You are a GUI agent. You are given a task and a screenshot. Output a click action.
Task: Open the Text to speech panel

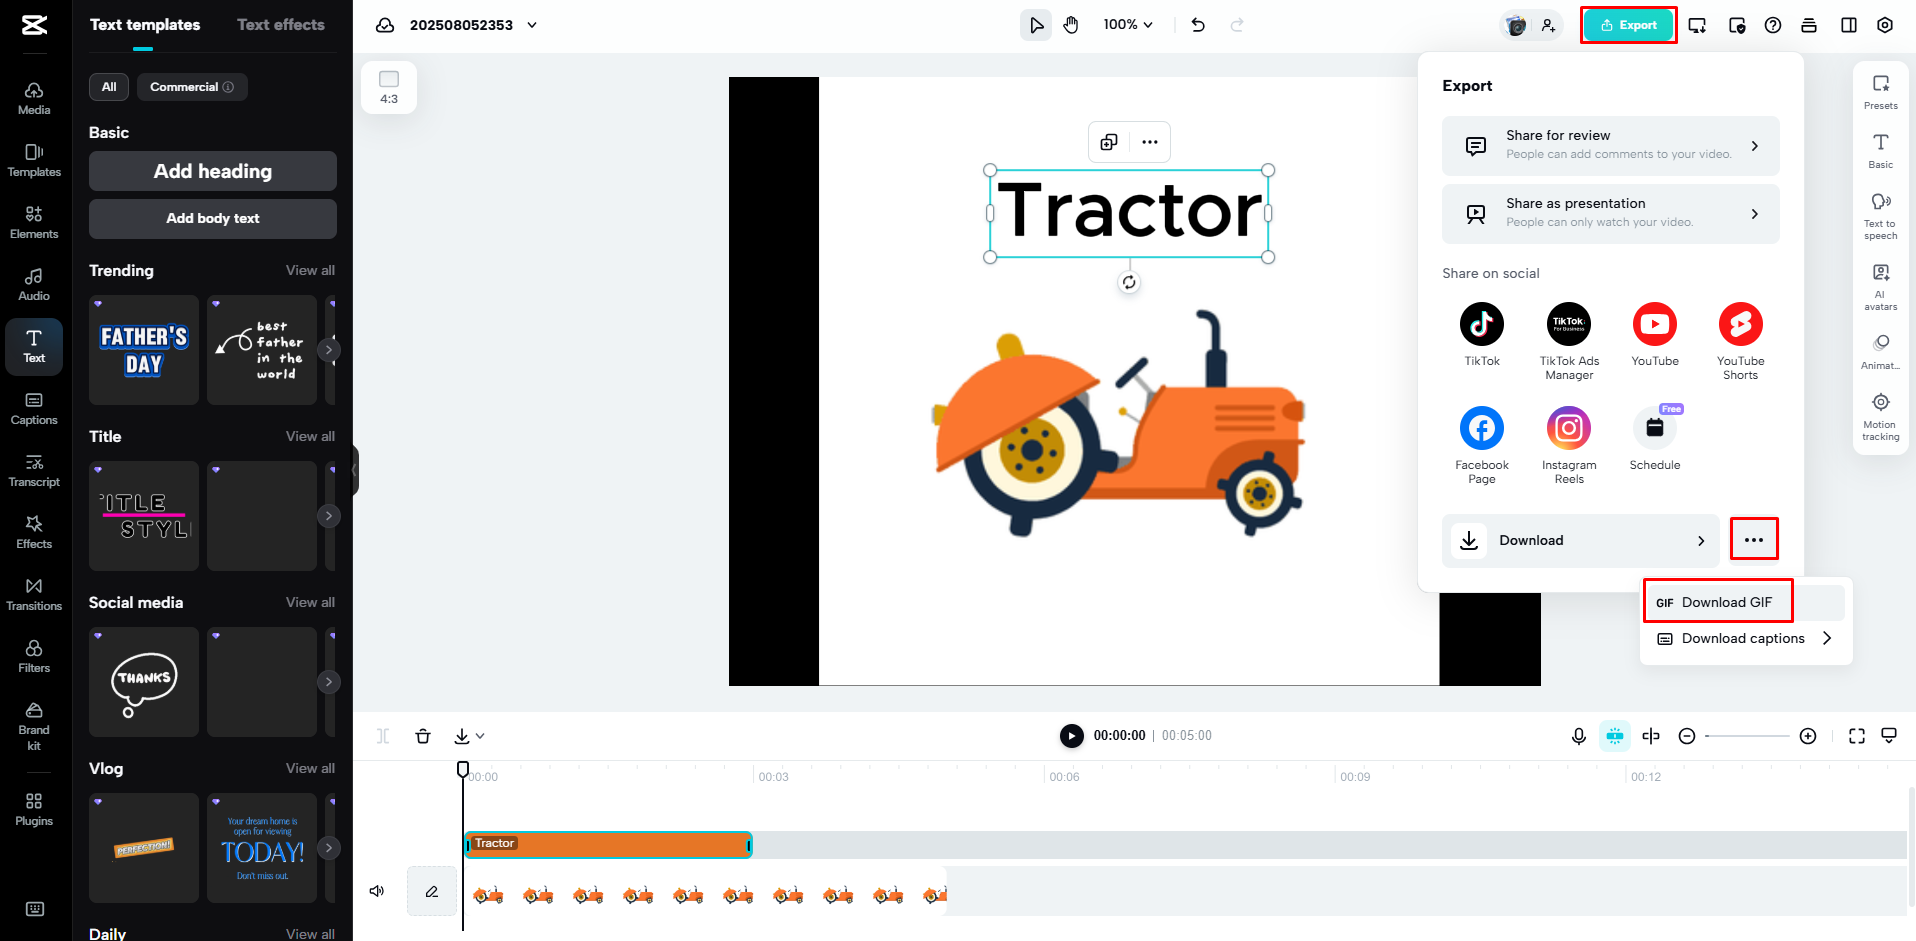[1880, 215]
